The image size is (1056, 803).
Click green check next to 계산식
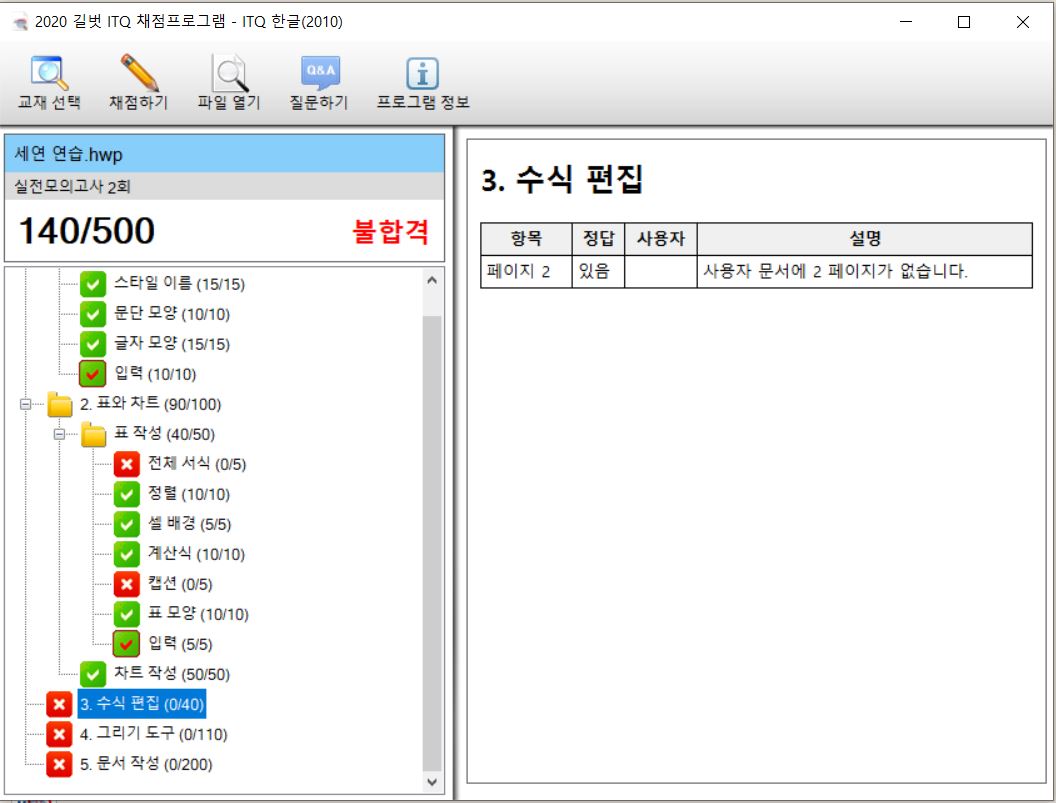coord(126,554)
